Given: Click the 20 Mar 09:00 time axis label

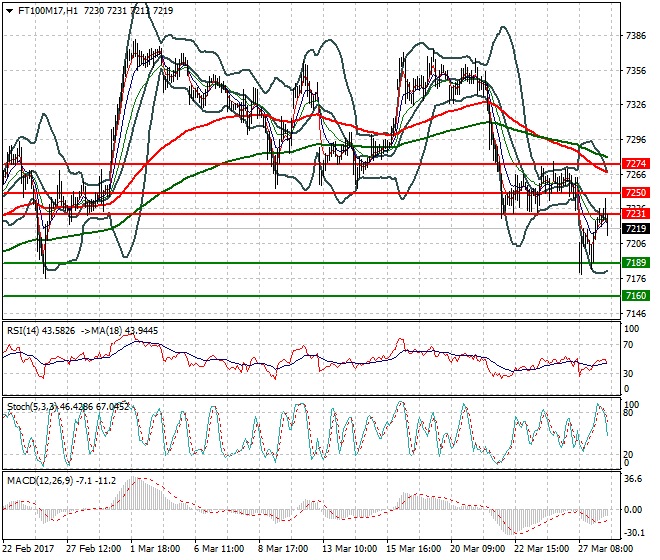Looking at the screenshot, I should [x=478, y=549].
